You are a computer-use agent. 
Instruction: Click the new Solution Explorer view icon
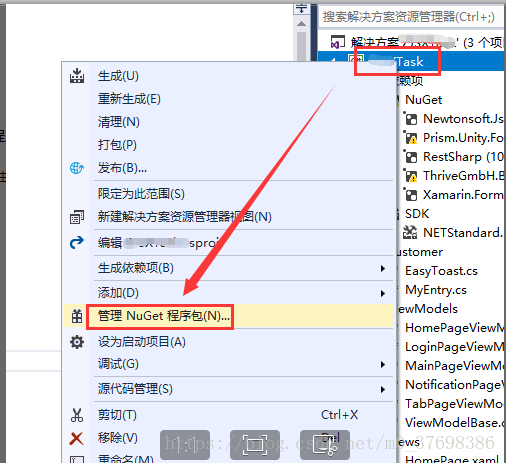77,217
